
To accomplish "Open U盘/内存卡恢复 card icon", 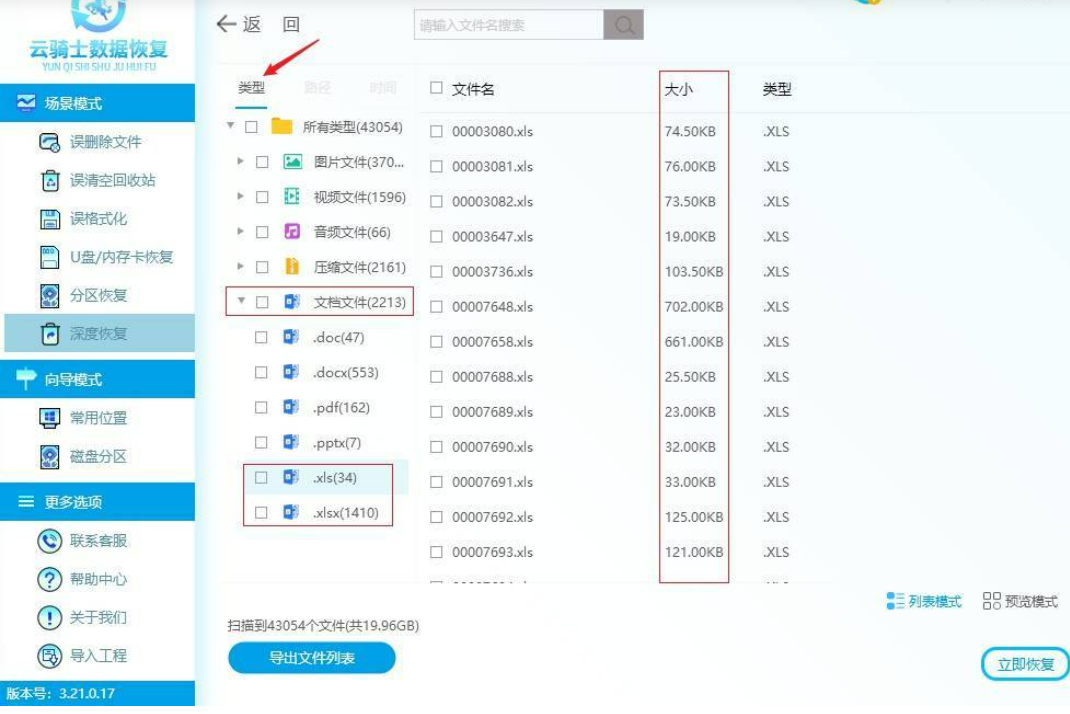I will 49,257.
